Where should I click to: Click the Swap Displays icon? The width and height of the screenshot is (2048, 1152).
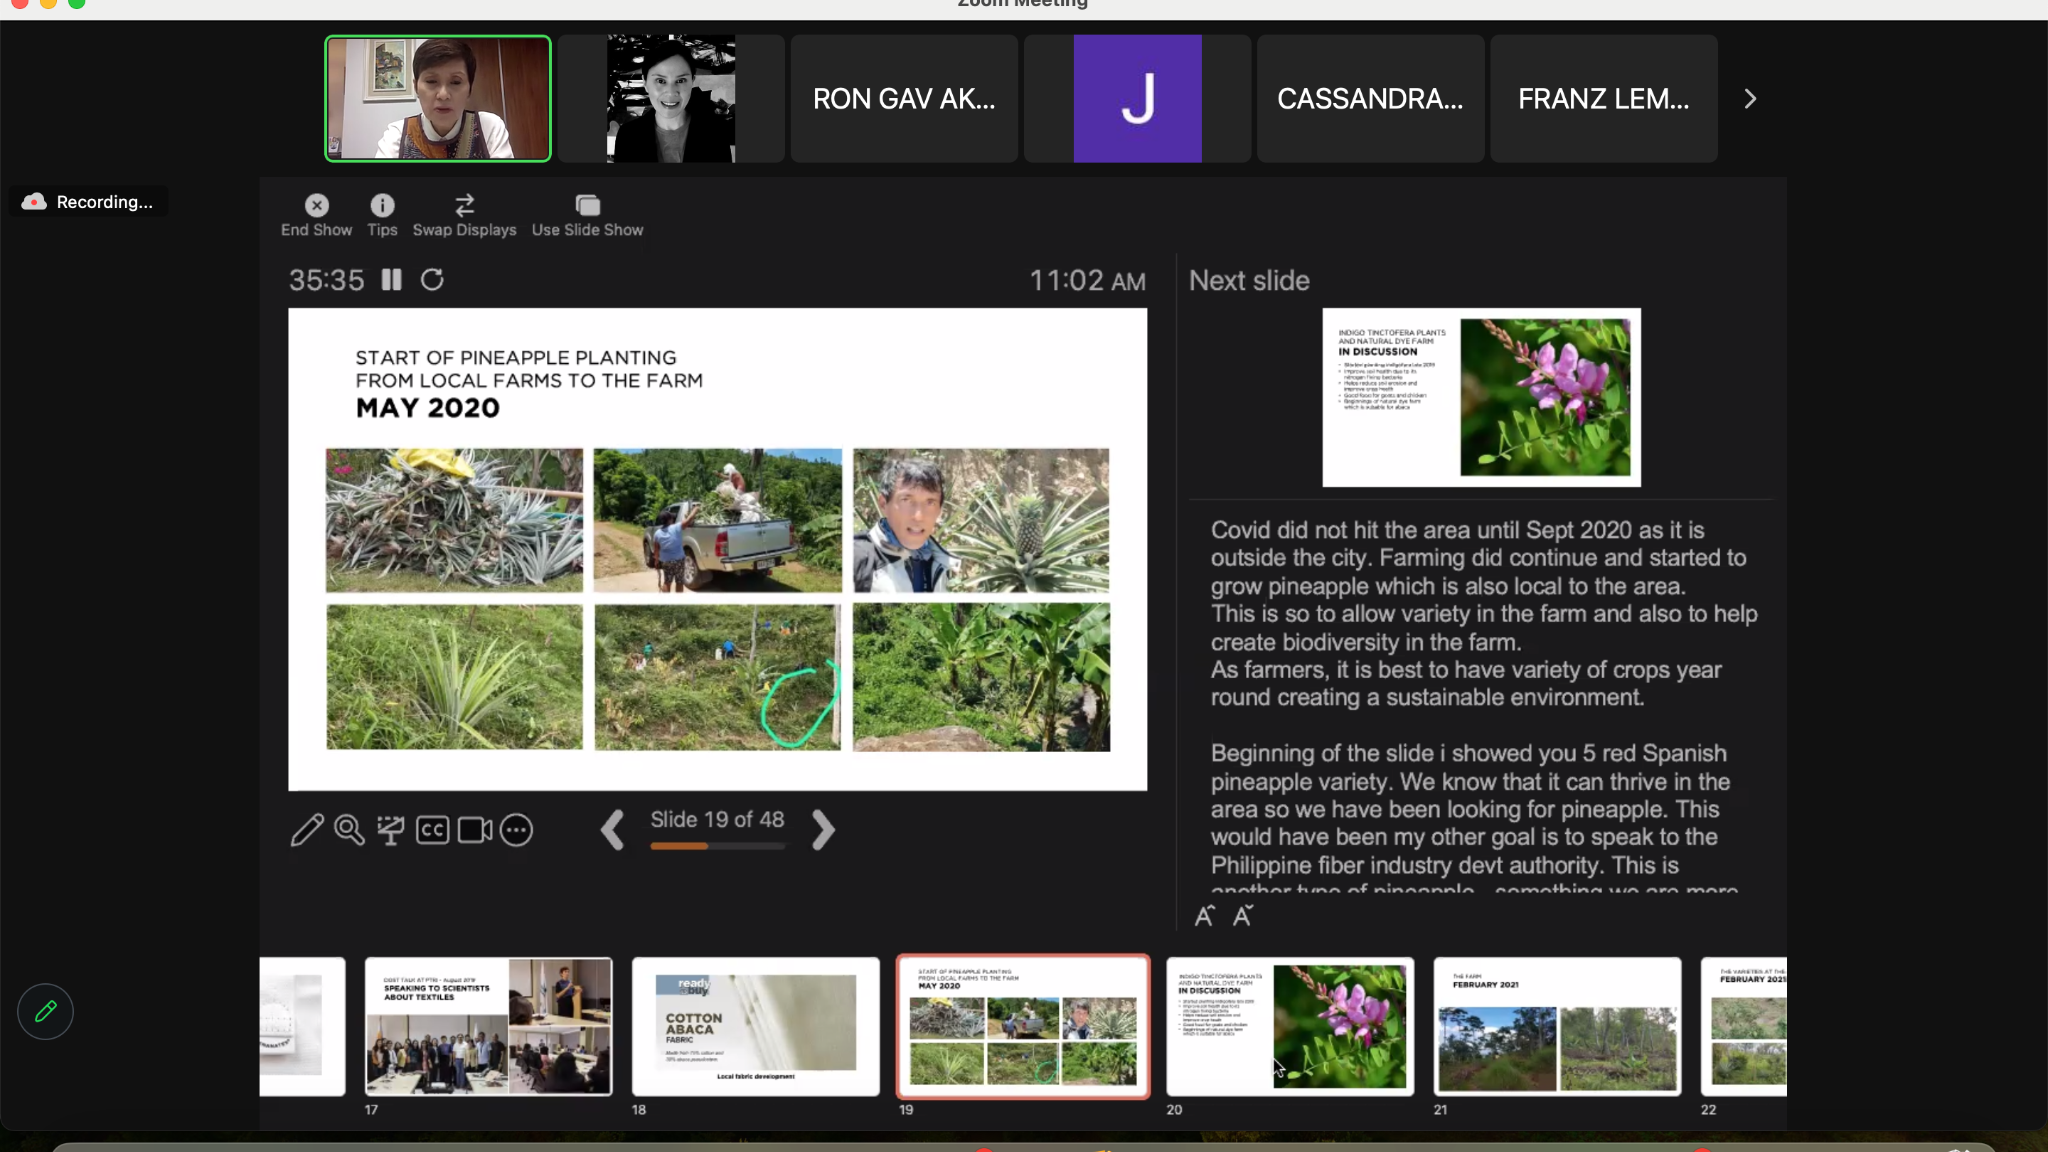(464, 206)
